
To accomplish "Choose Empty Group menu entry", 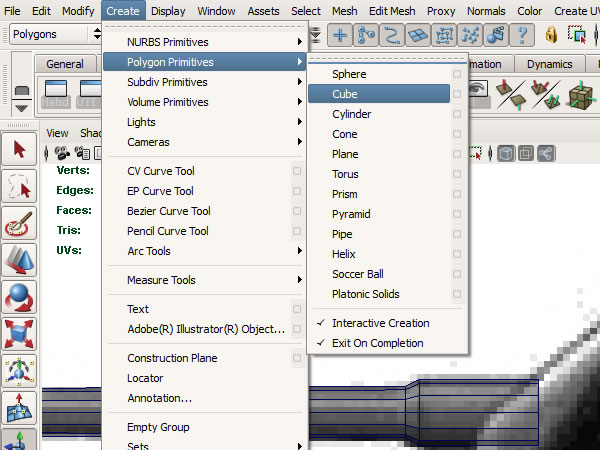I will 158,427.
